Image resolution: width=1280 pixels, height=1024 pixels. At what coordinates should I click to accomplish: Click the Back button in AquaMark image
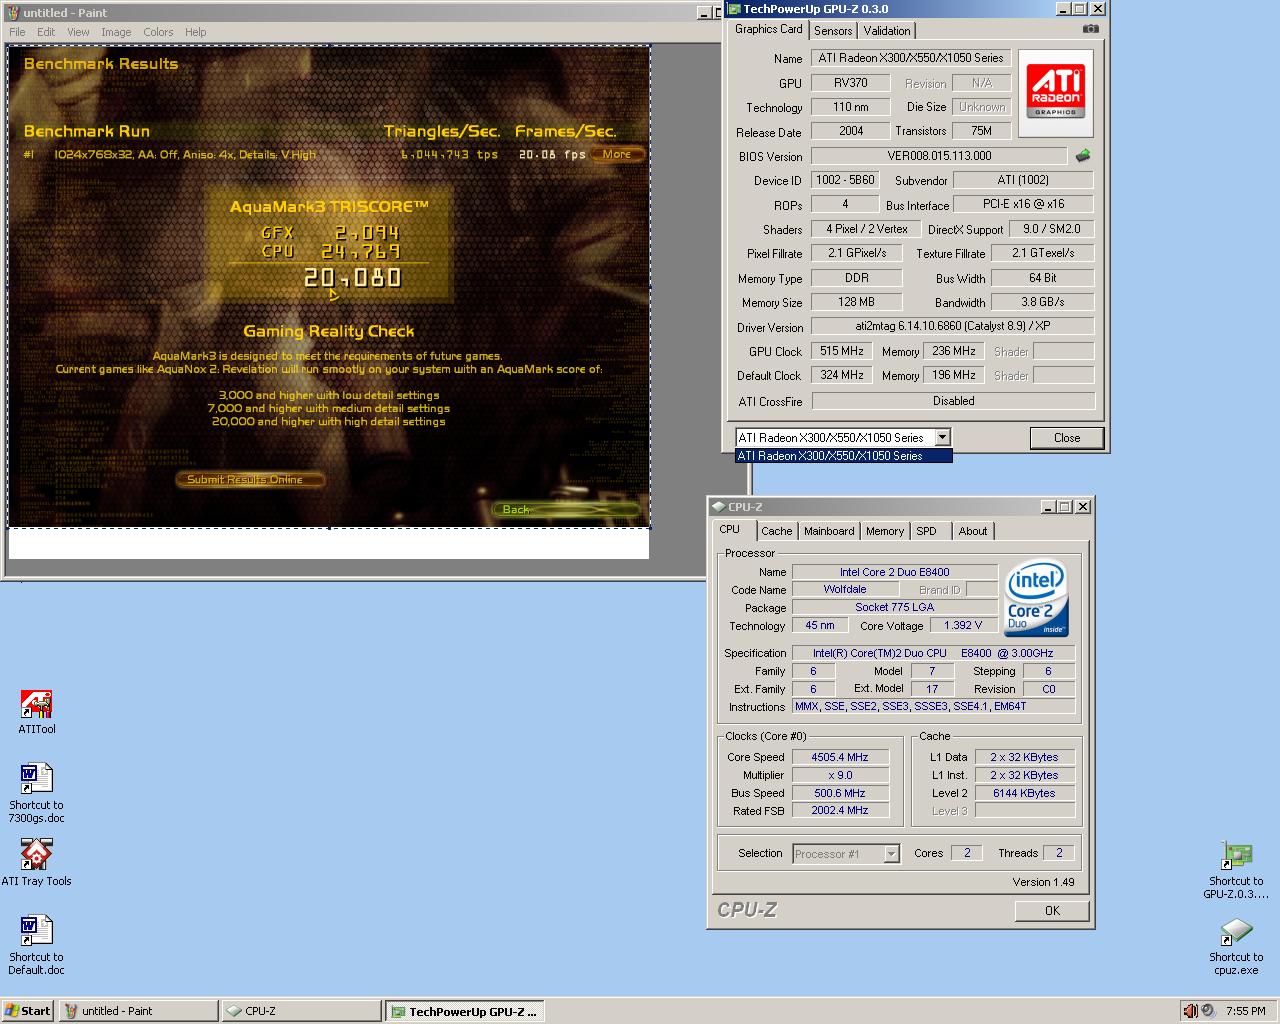[x=567, y=510]
